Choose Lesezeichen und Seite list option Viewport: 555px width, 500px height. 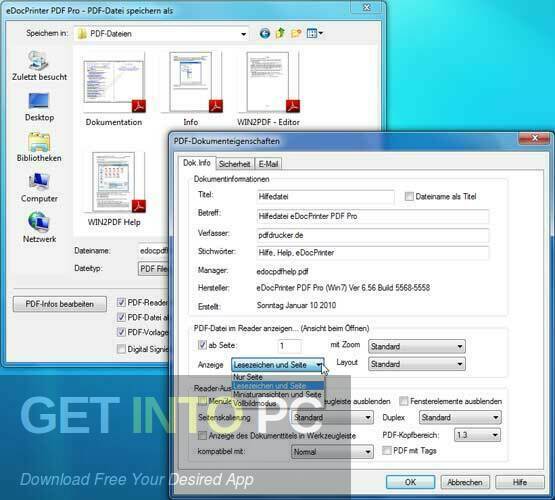(278, 386)
